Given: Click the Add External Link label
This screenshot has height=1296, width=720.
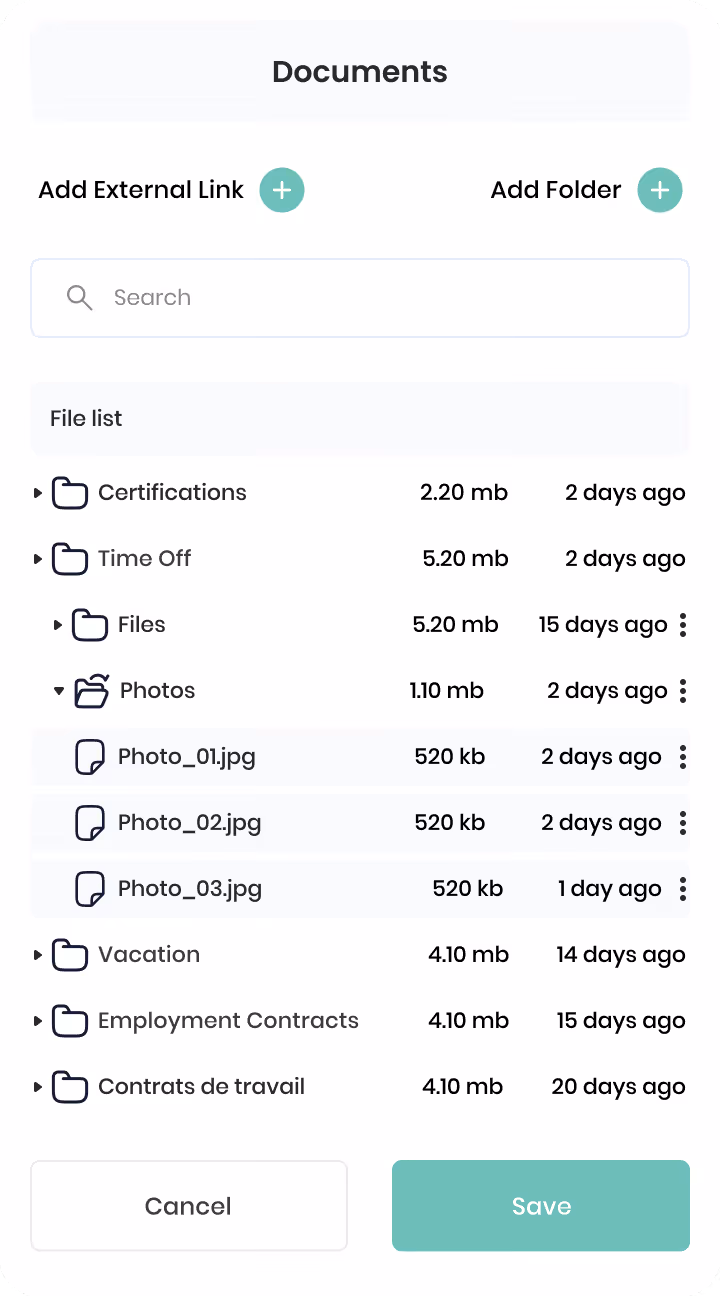Looking at the screenshot, I should 141,190.
